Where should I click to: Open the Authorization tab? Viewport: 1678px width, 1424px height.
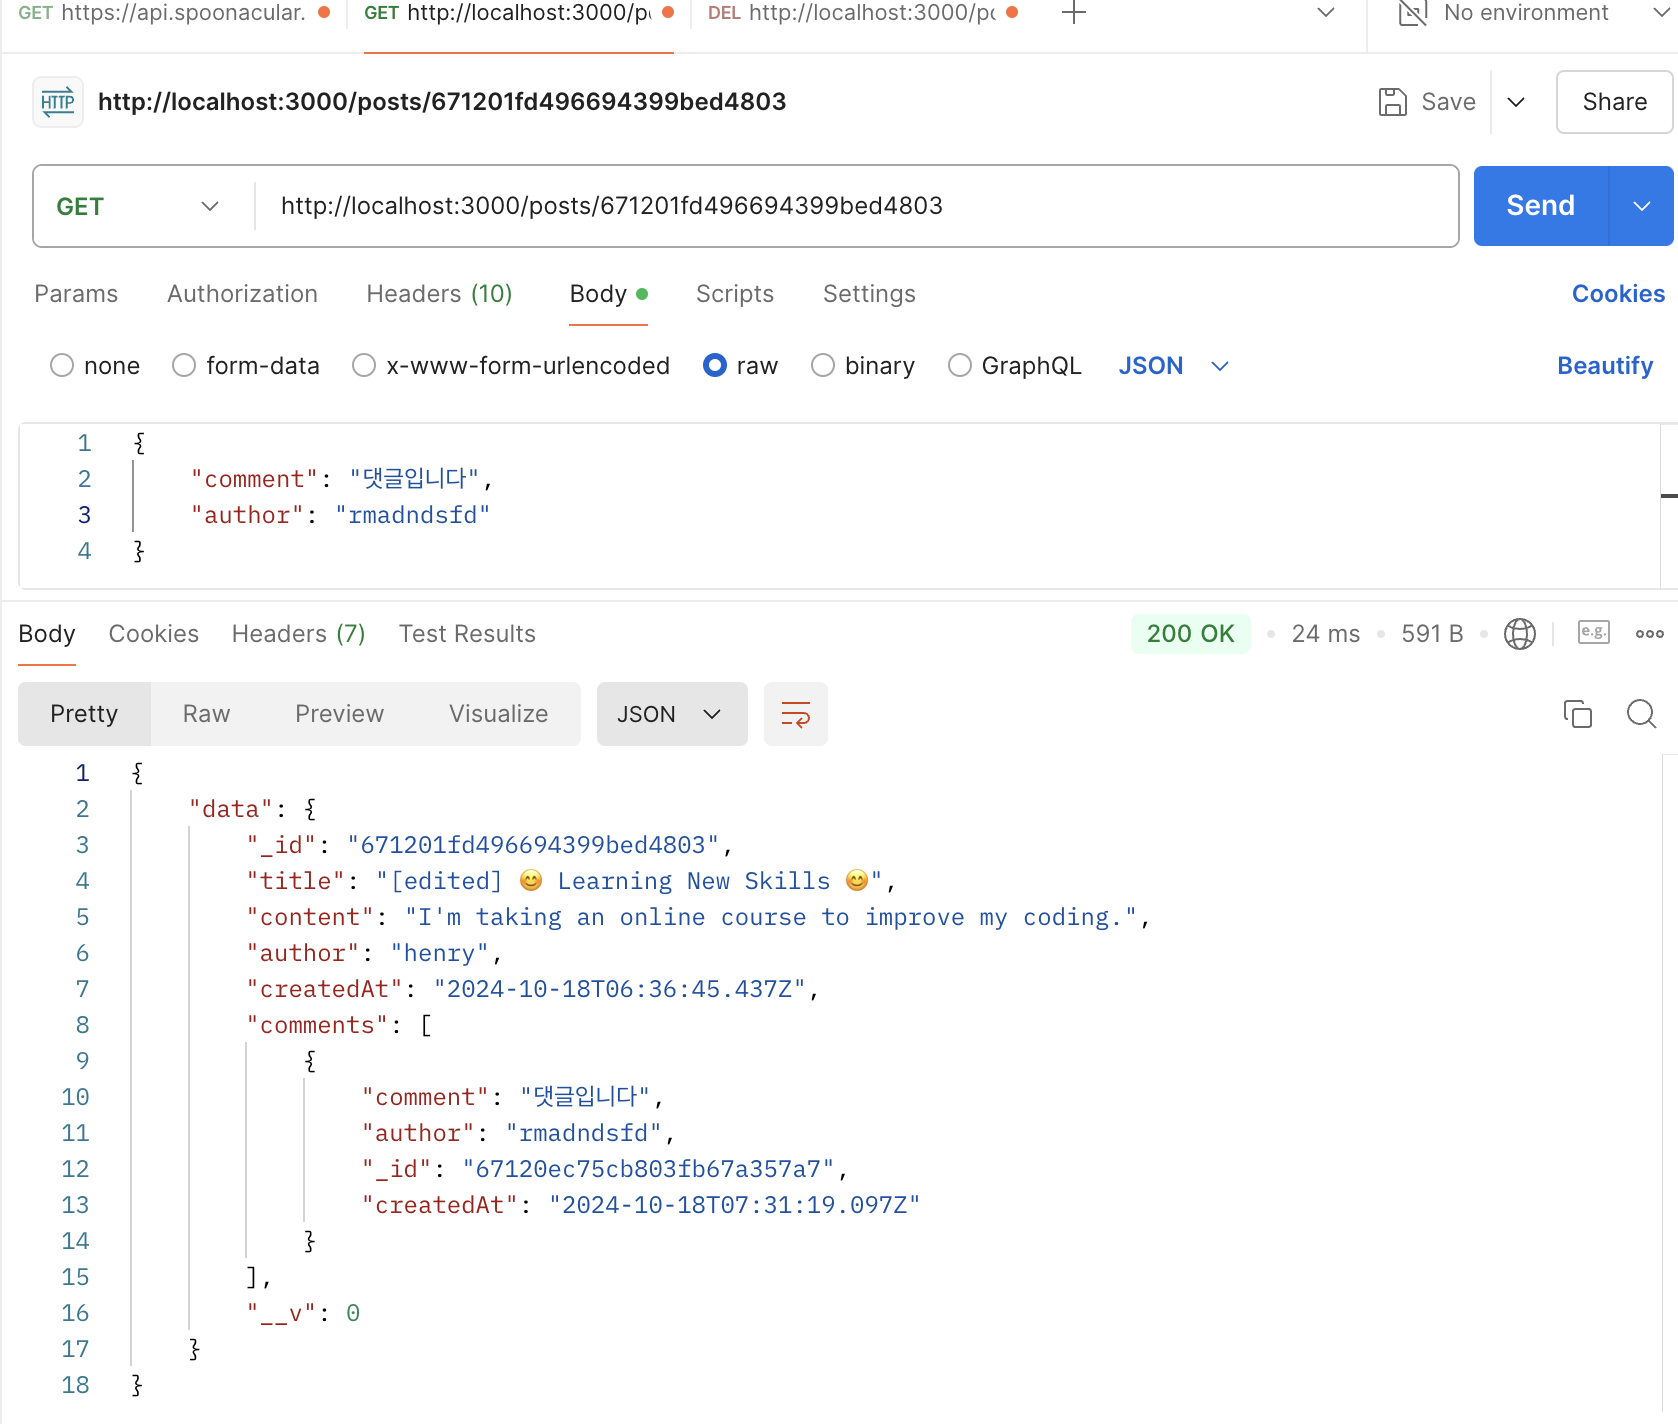click(x=242, y=294)
